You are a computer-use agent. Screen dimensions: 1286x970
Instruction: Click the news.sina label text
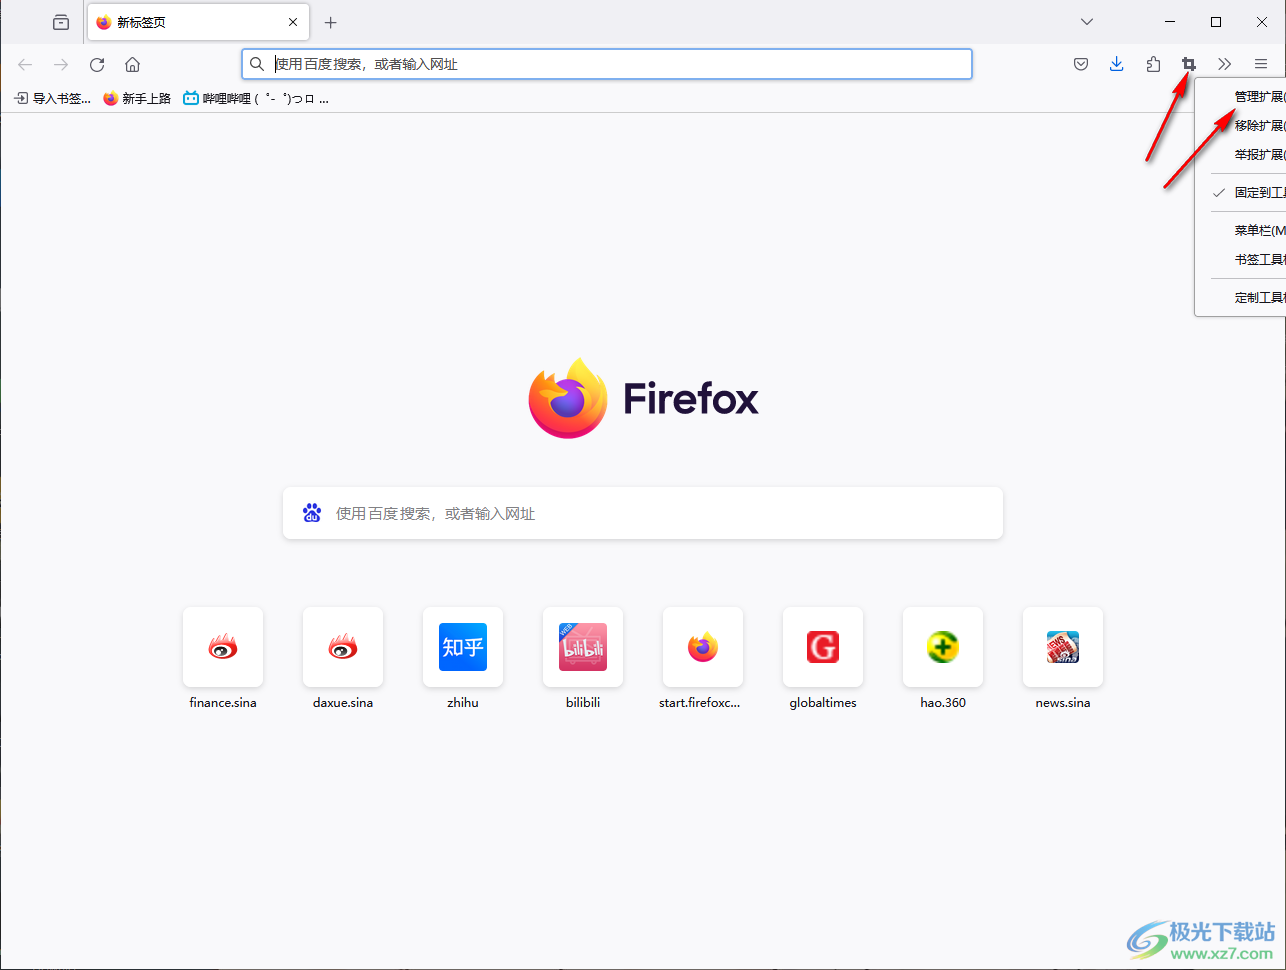point(1063,703)
